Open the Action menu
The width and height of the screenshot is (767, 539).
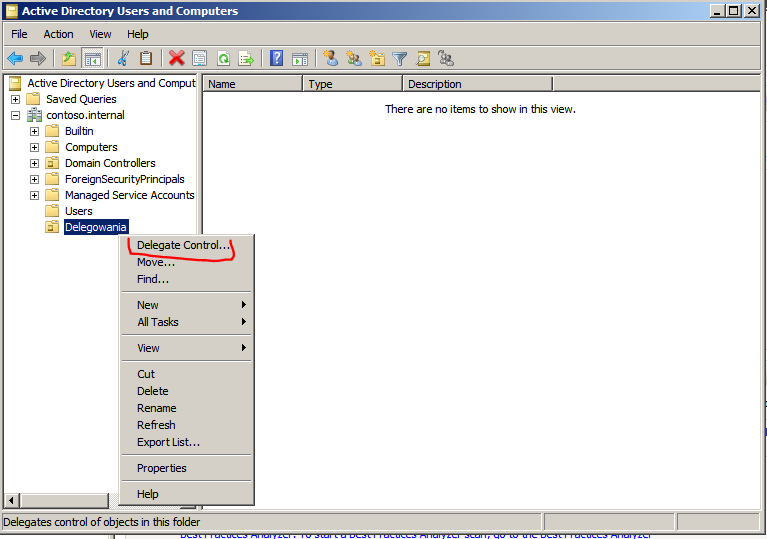click(x=58, y=34)
